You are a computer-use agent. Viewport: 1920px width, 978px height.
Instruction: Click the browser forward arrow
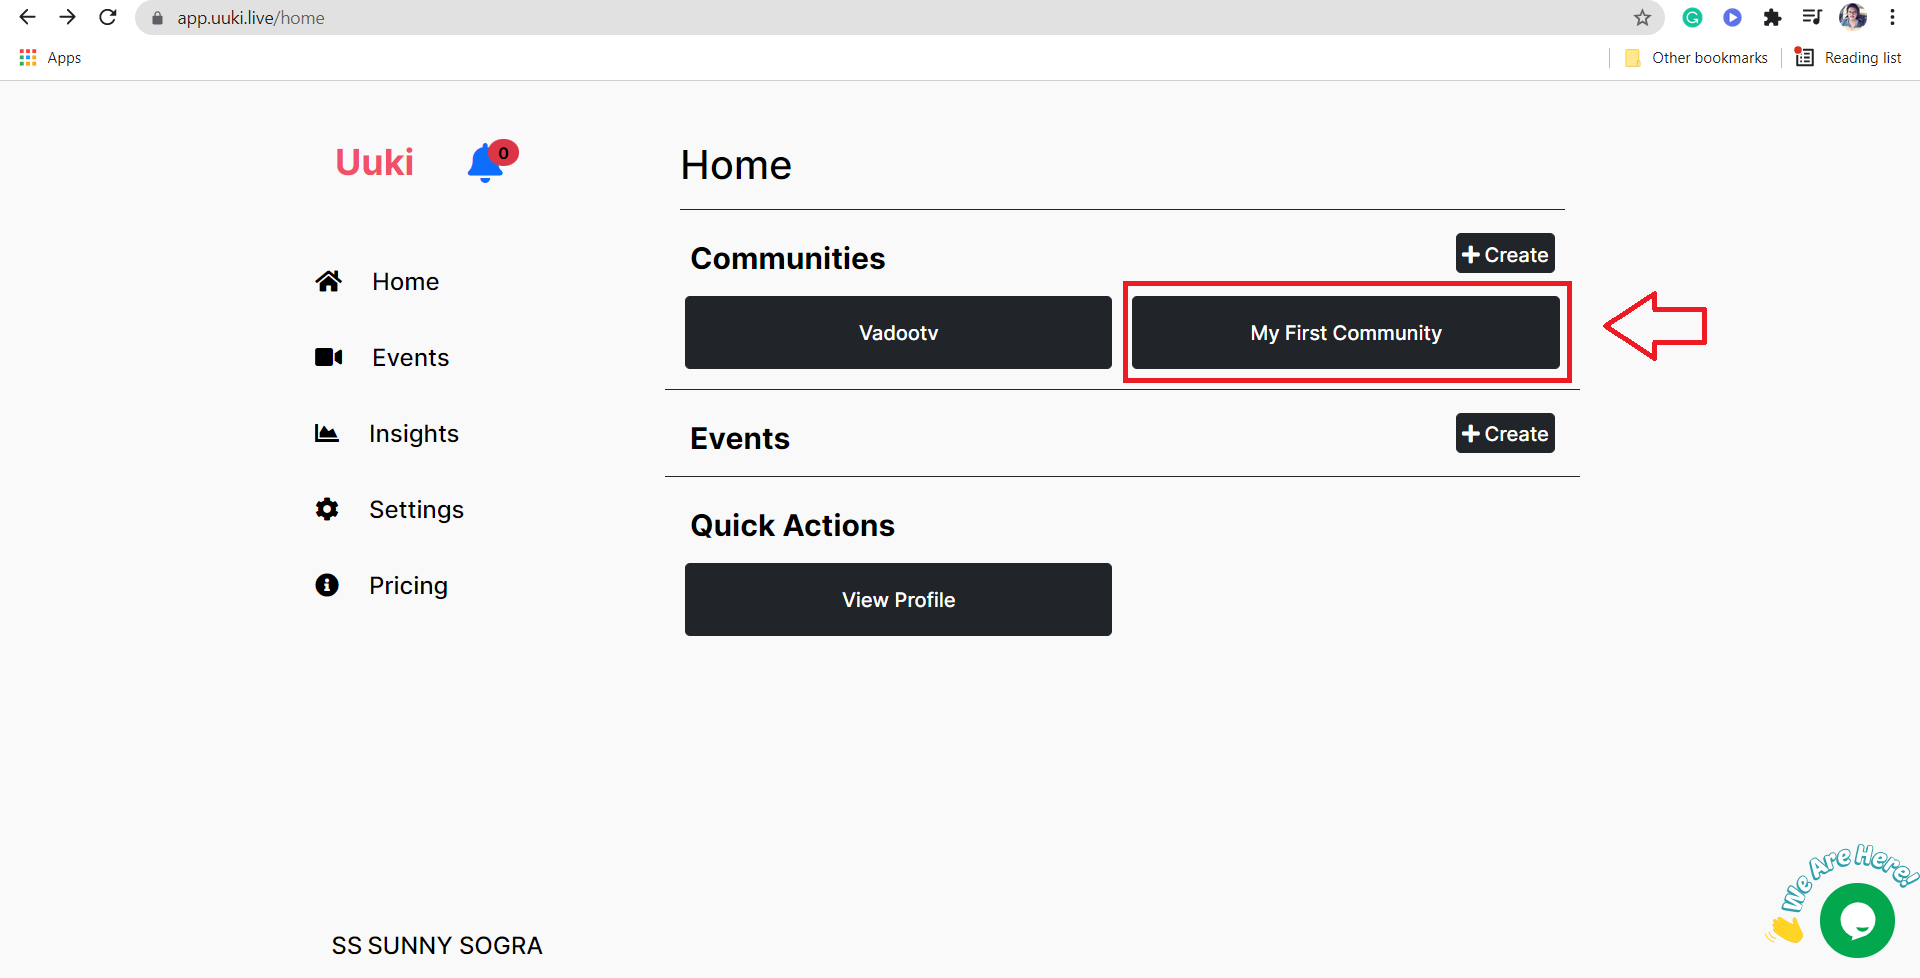67,17
